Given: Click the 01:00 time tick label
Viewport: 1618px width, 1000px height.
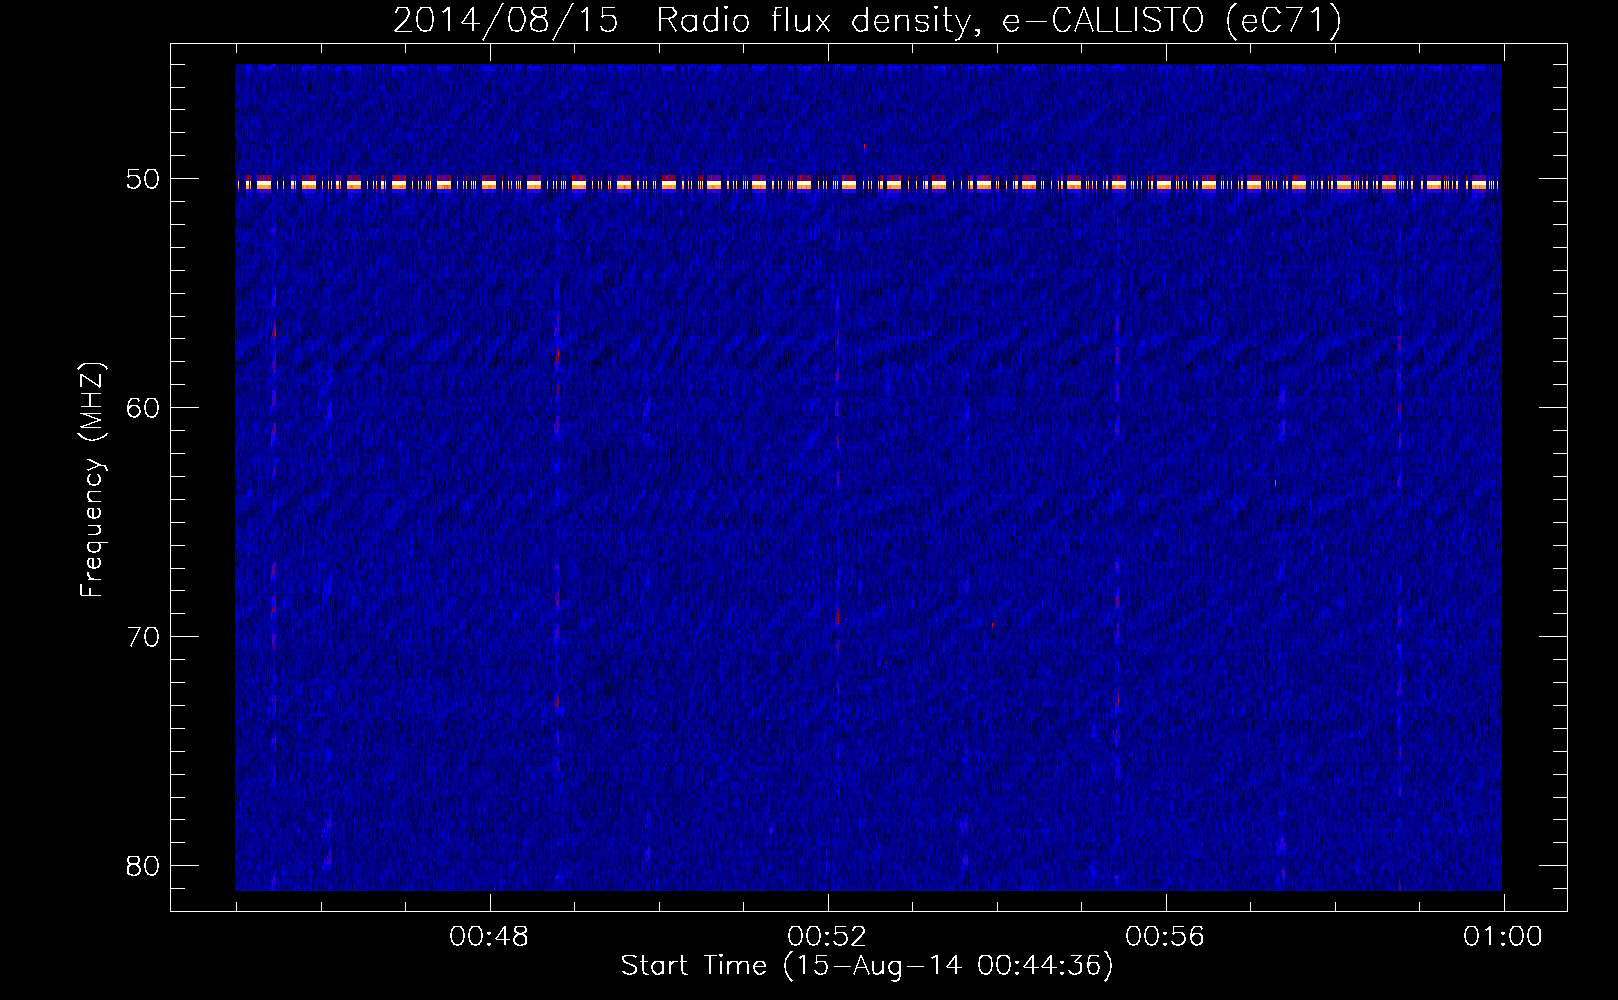Looking at the screenshot, I should tap(1503, 937).
